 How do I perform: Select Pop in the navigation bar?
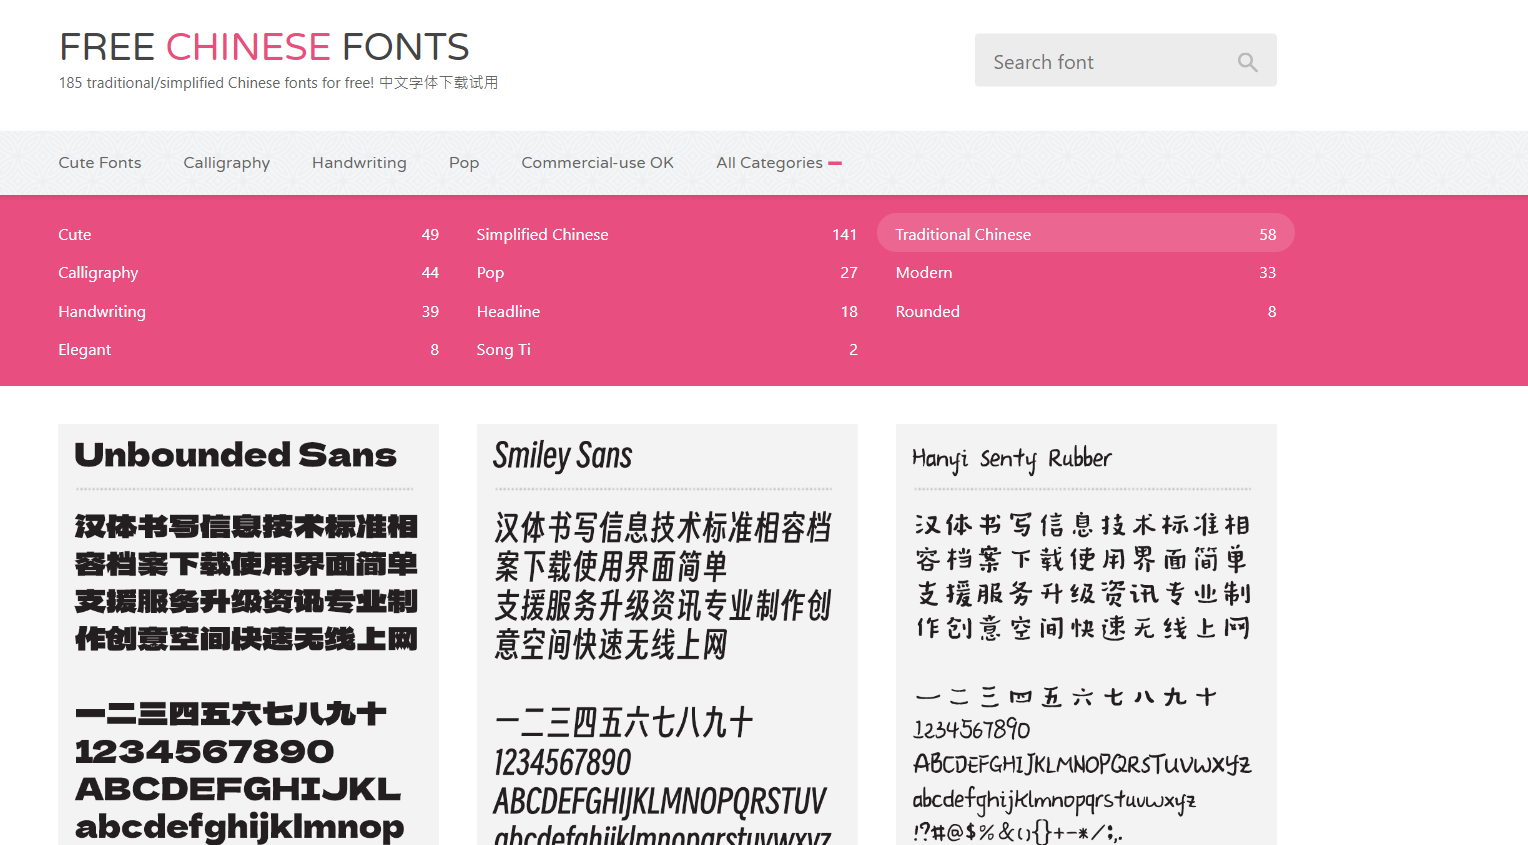[464, 162]
